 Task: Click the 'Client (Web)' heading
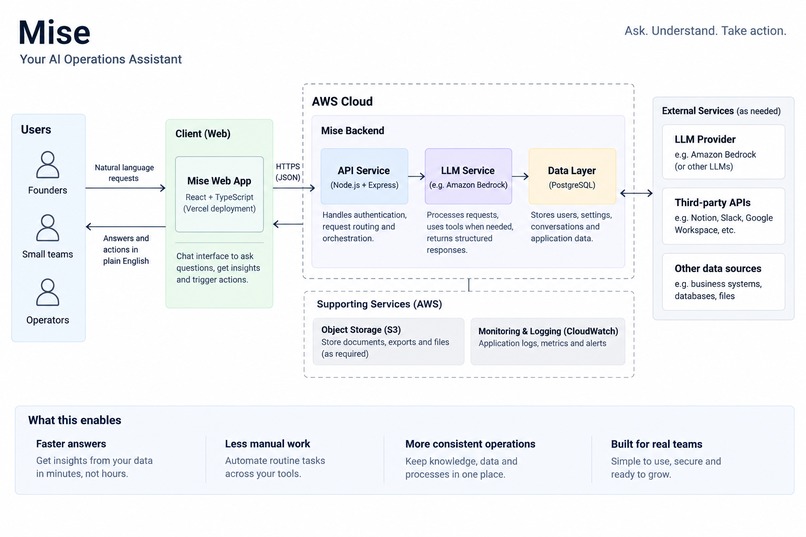pos(203,134)
